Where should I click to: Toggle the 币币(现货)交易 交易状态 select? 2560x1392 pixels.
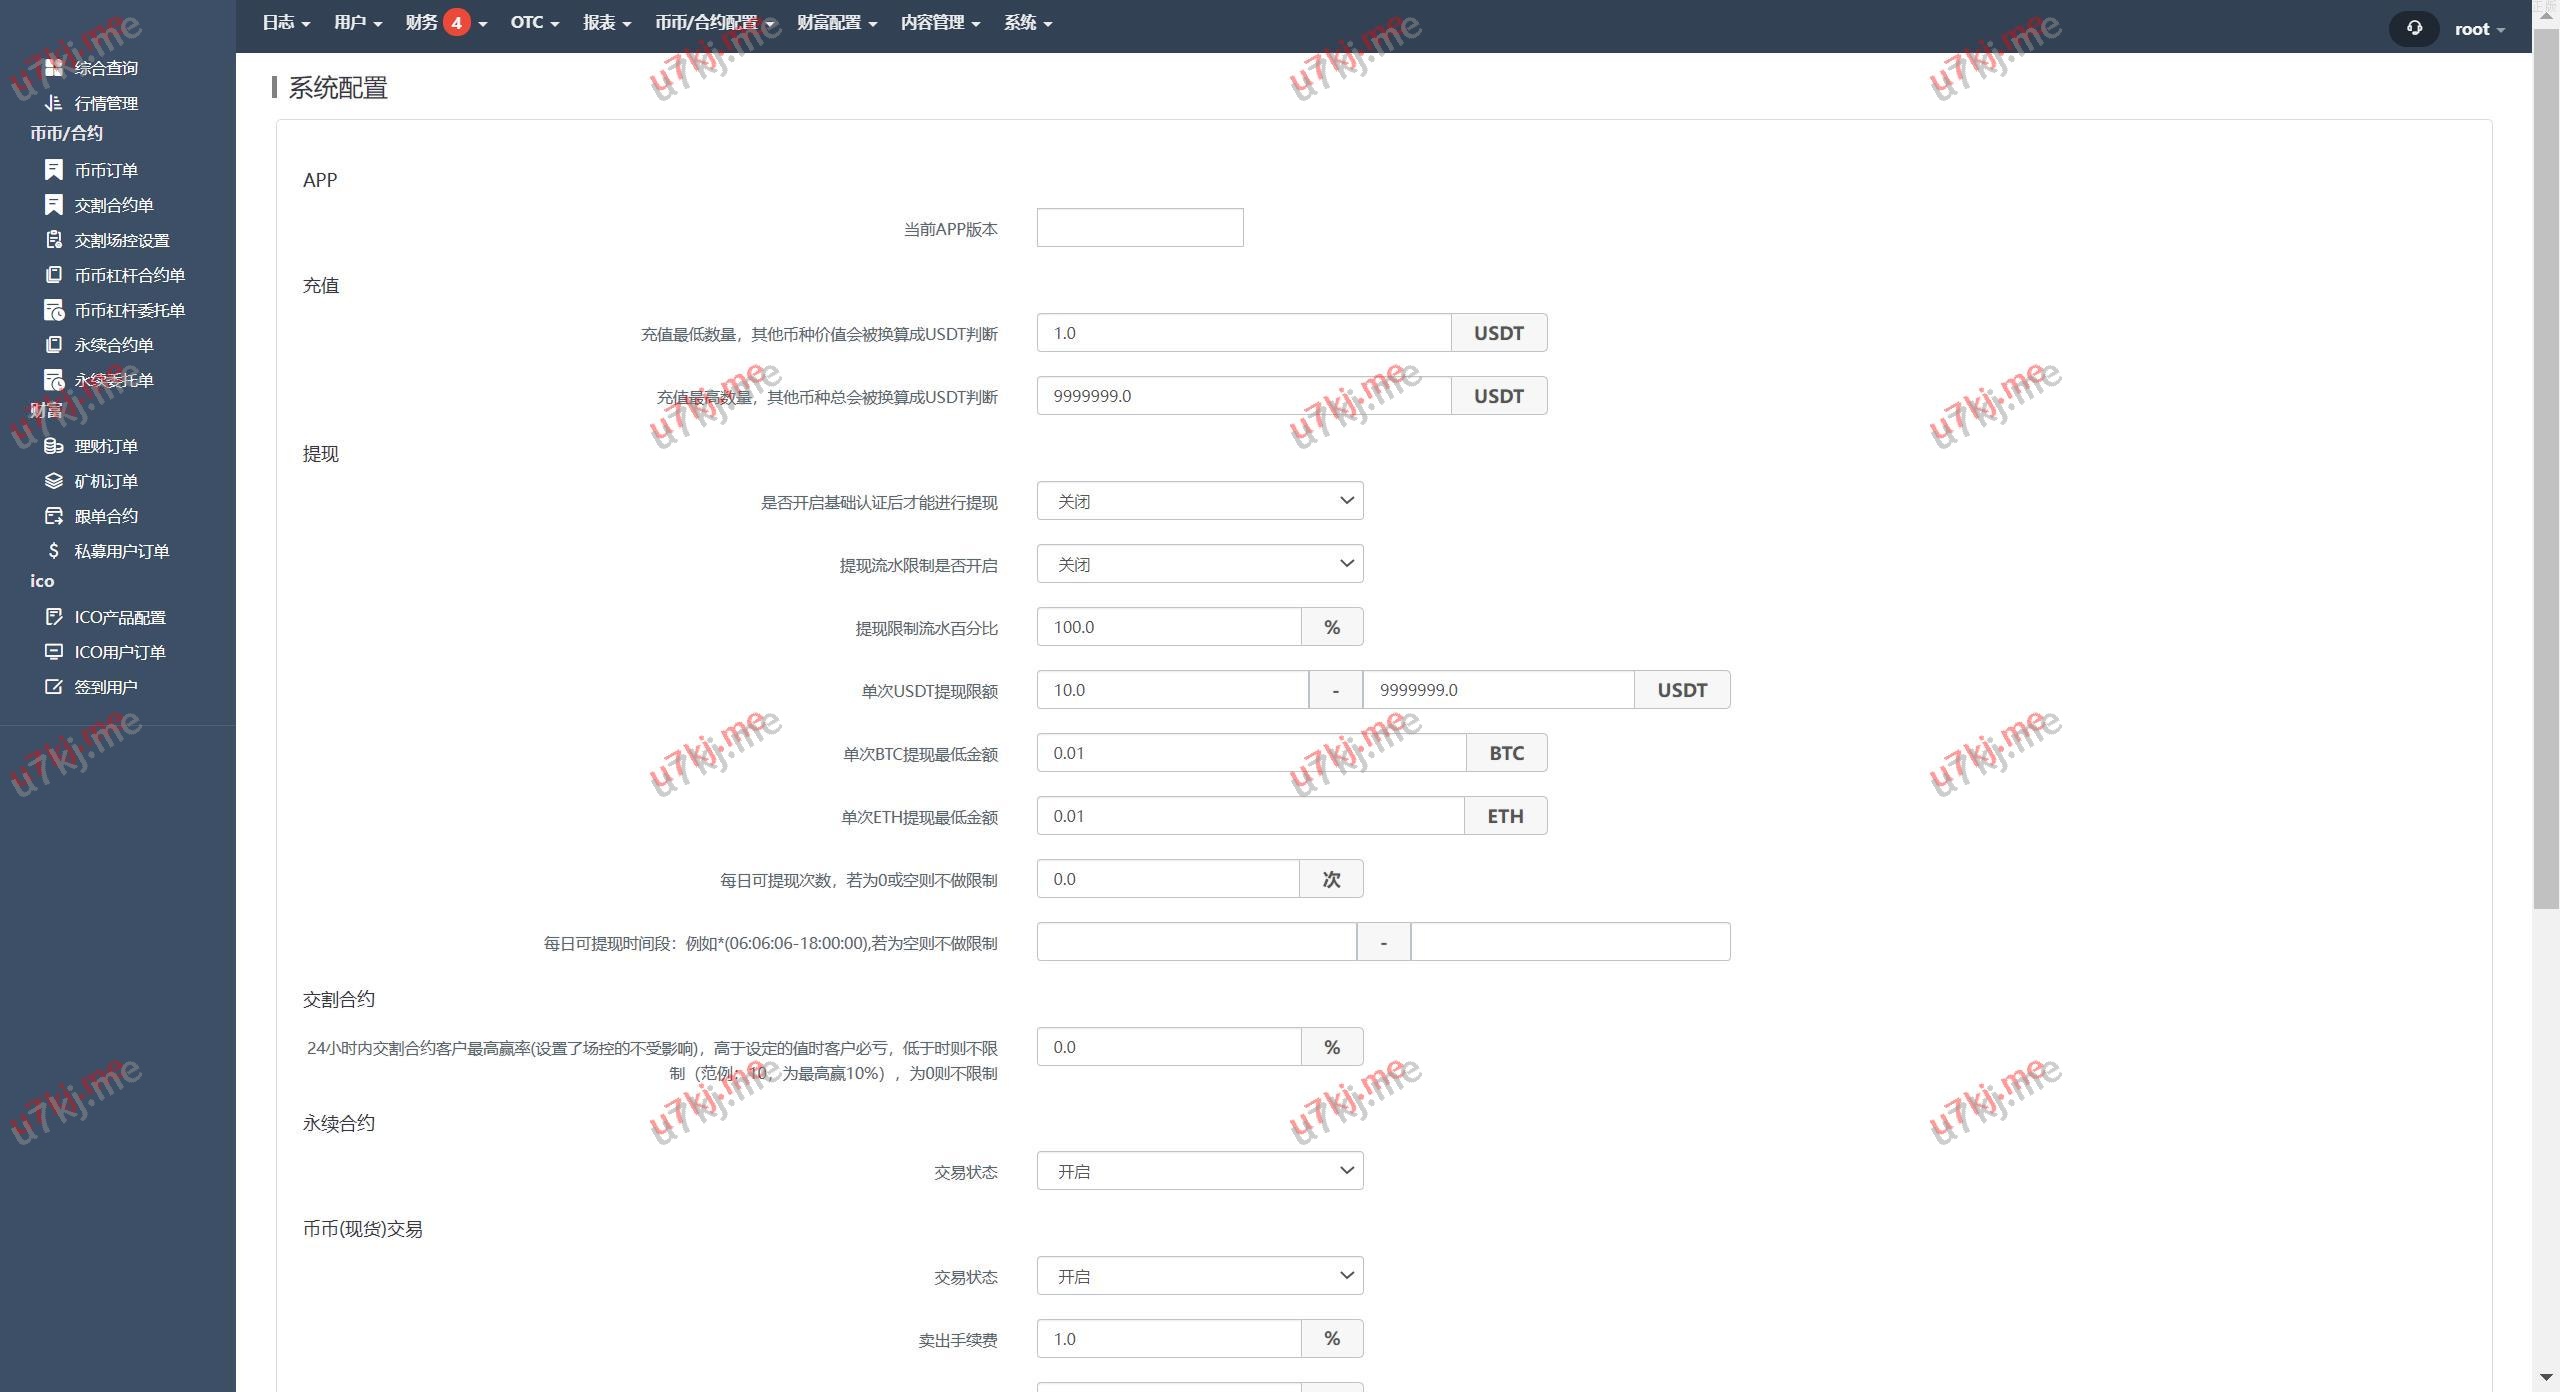(x=1199, y=1276)
